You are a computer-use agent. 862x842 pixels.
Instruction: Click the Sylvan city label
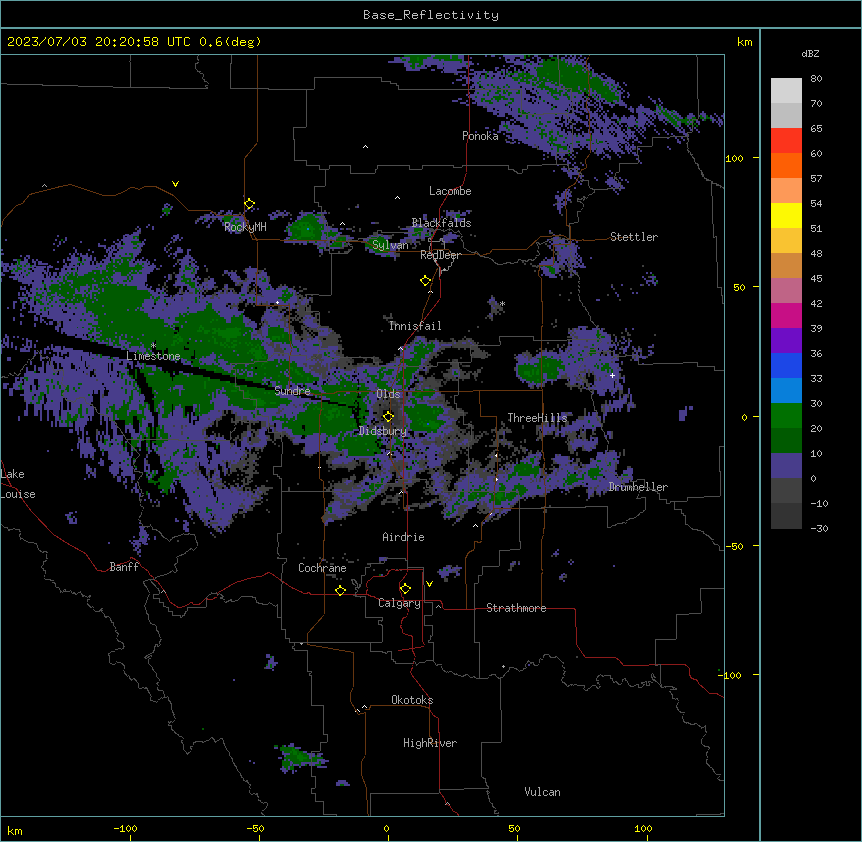point(390,245)
